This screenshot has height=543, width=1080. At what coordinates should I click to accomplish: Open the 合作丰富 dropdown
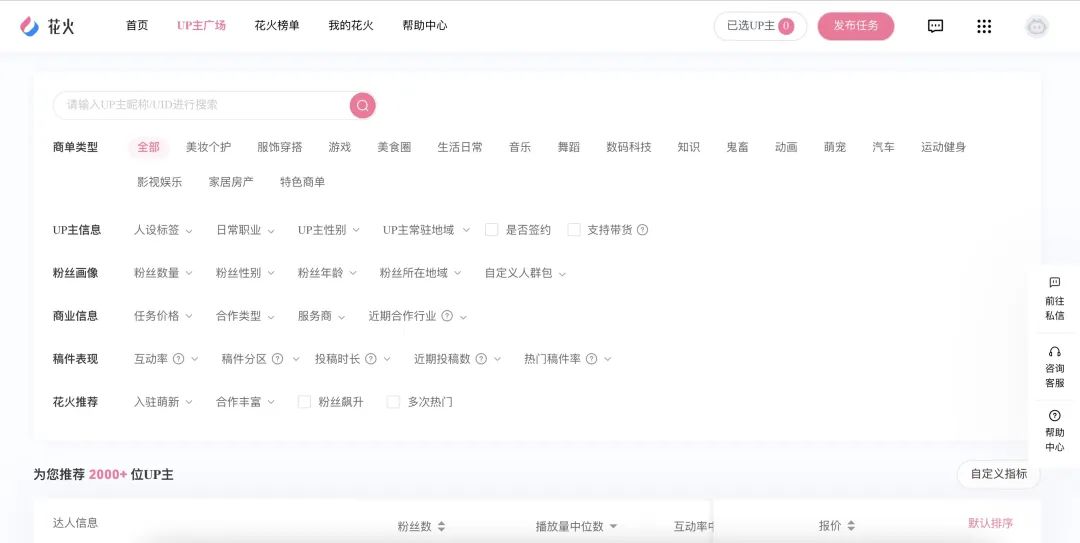(x=245, y=402)
